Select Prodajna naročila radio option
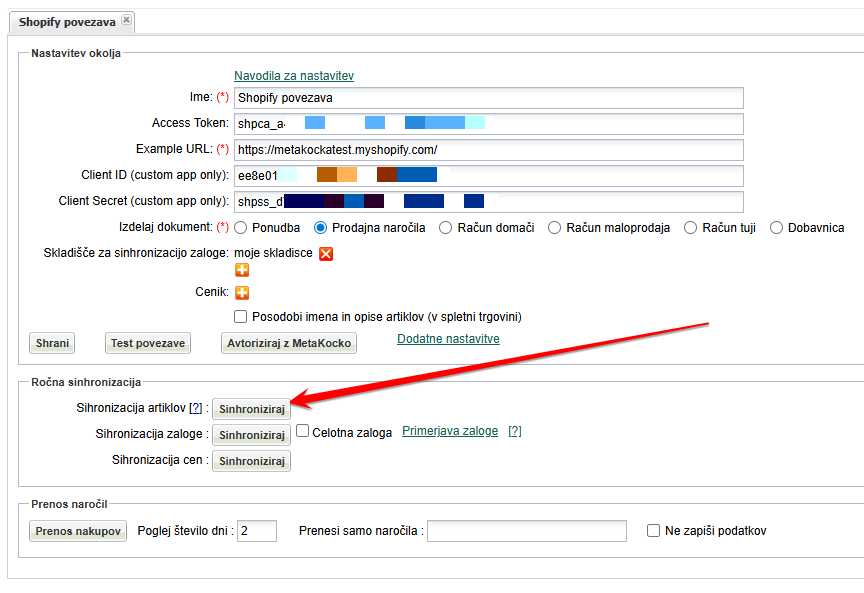Image resolution: width=864 pixels, height=593 pixels. click(320, 228)
